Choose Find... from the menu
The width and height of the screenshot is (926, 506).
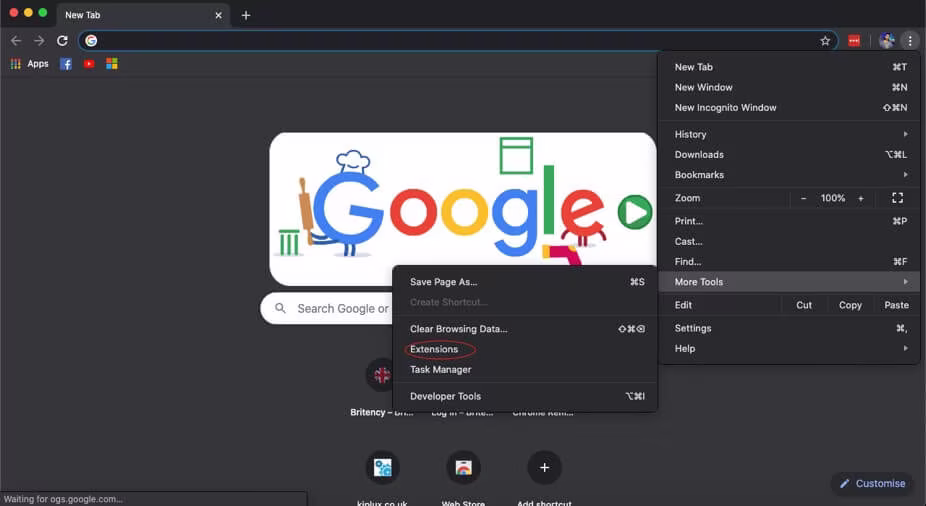click(789, 262)
